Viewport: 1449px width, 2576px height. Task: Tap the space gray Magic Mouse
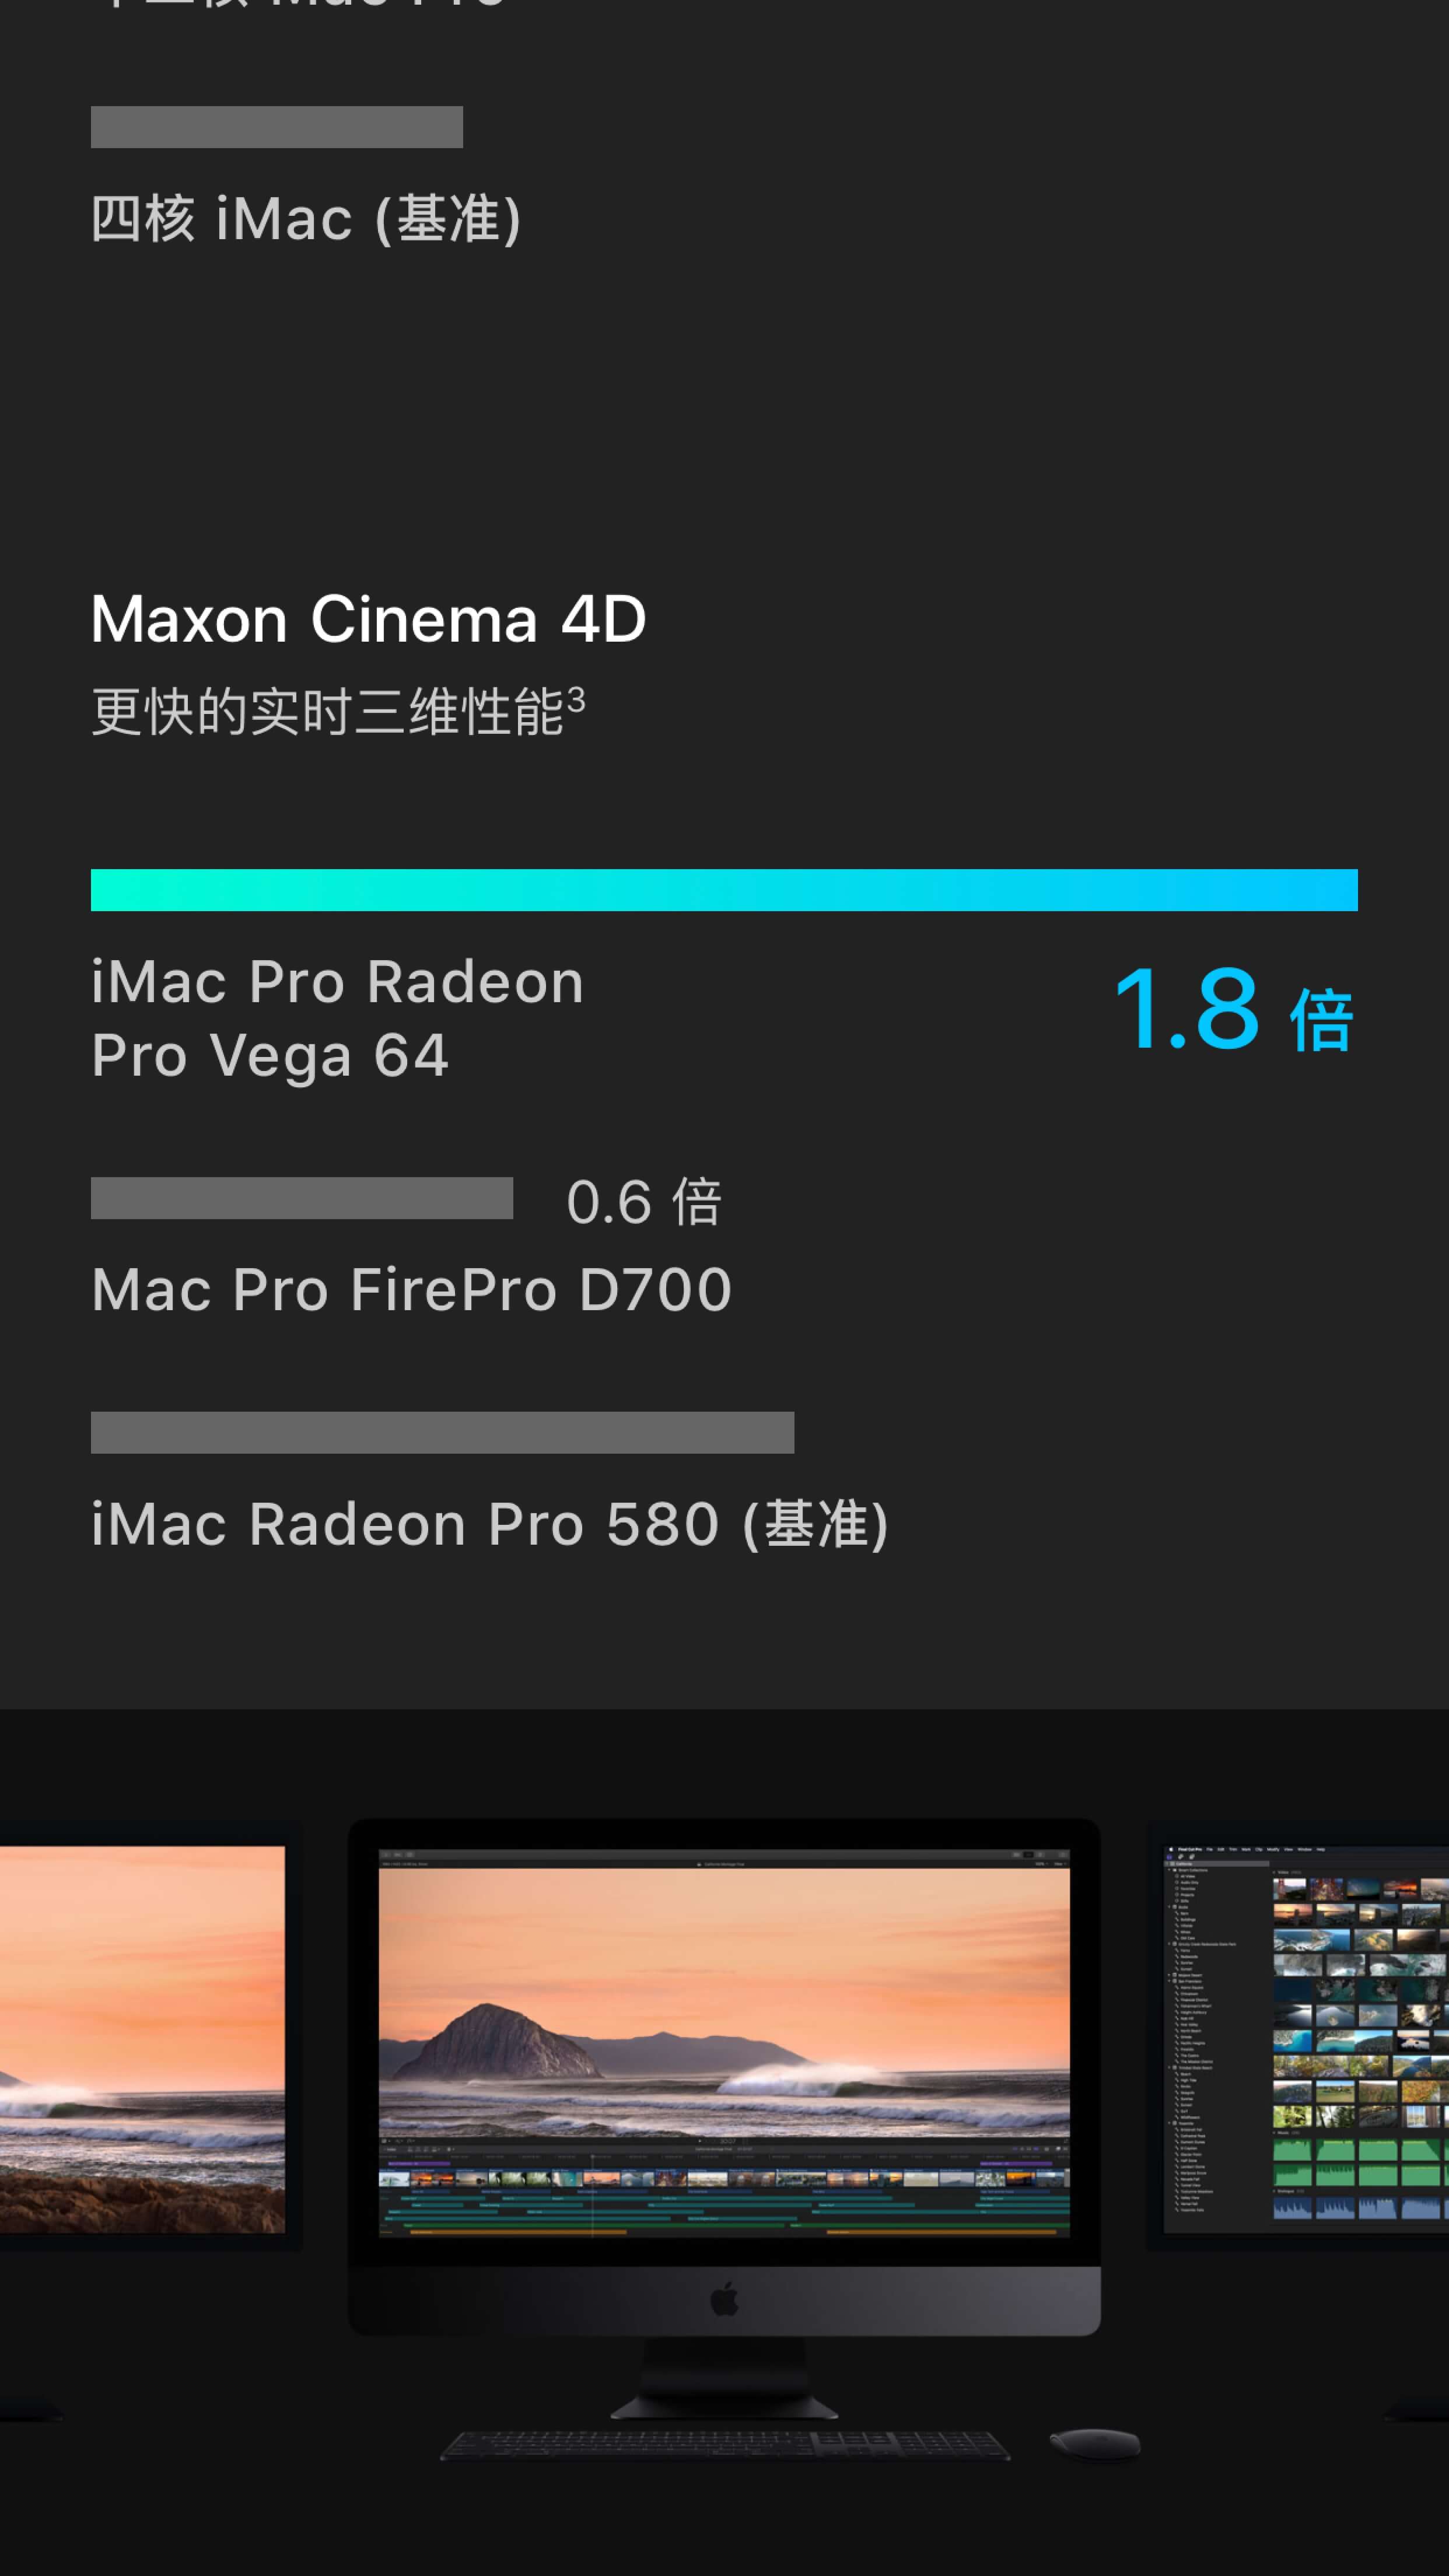click(1095, 2443)
